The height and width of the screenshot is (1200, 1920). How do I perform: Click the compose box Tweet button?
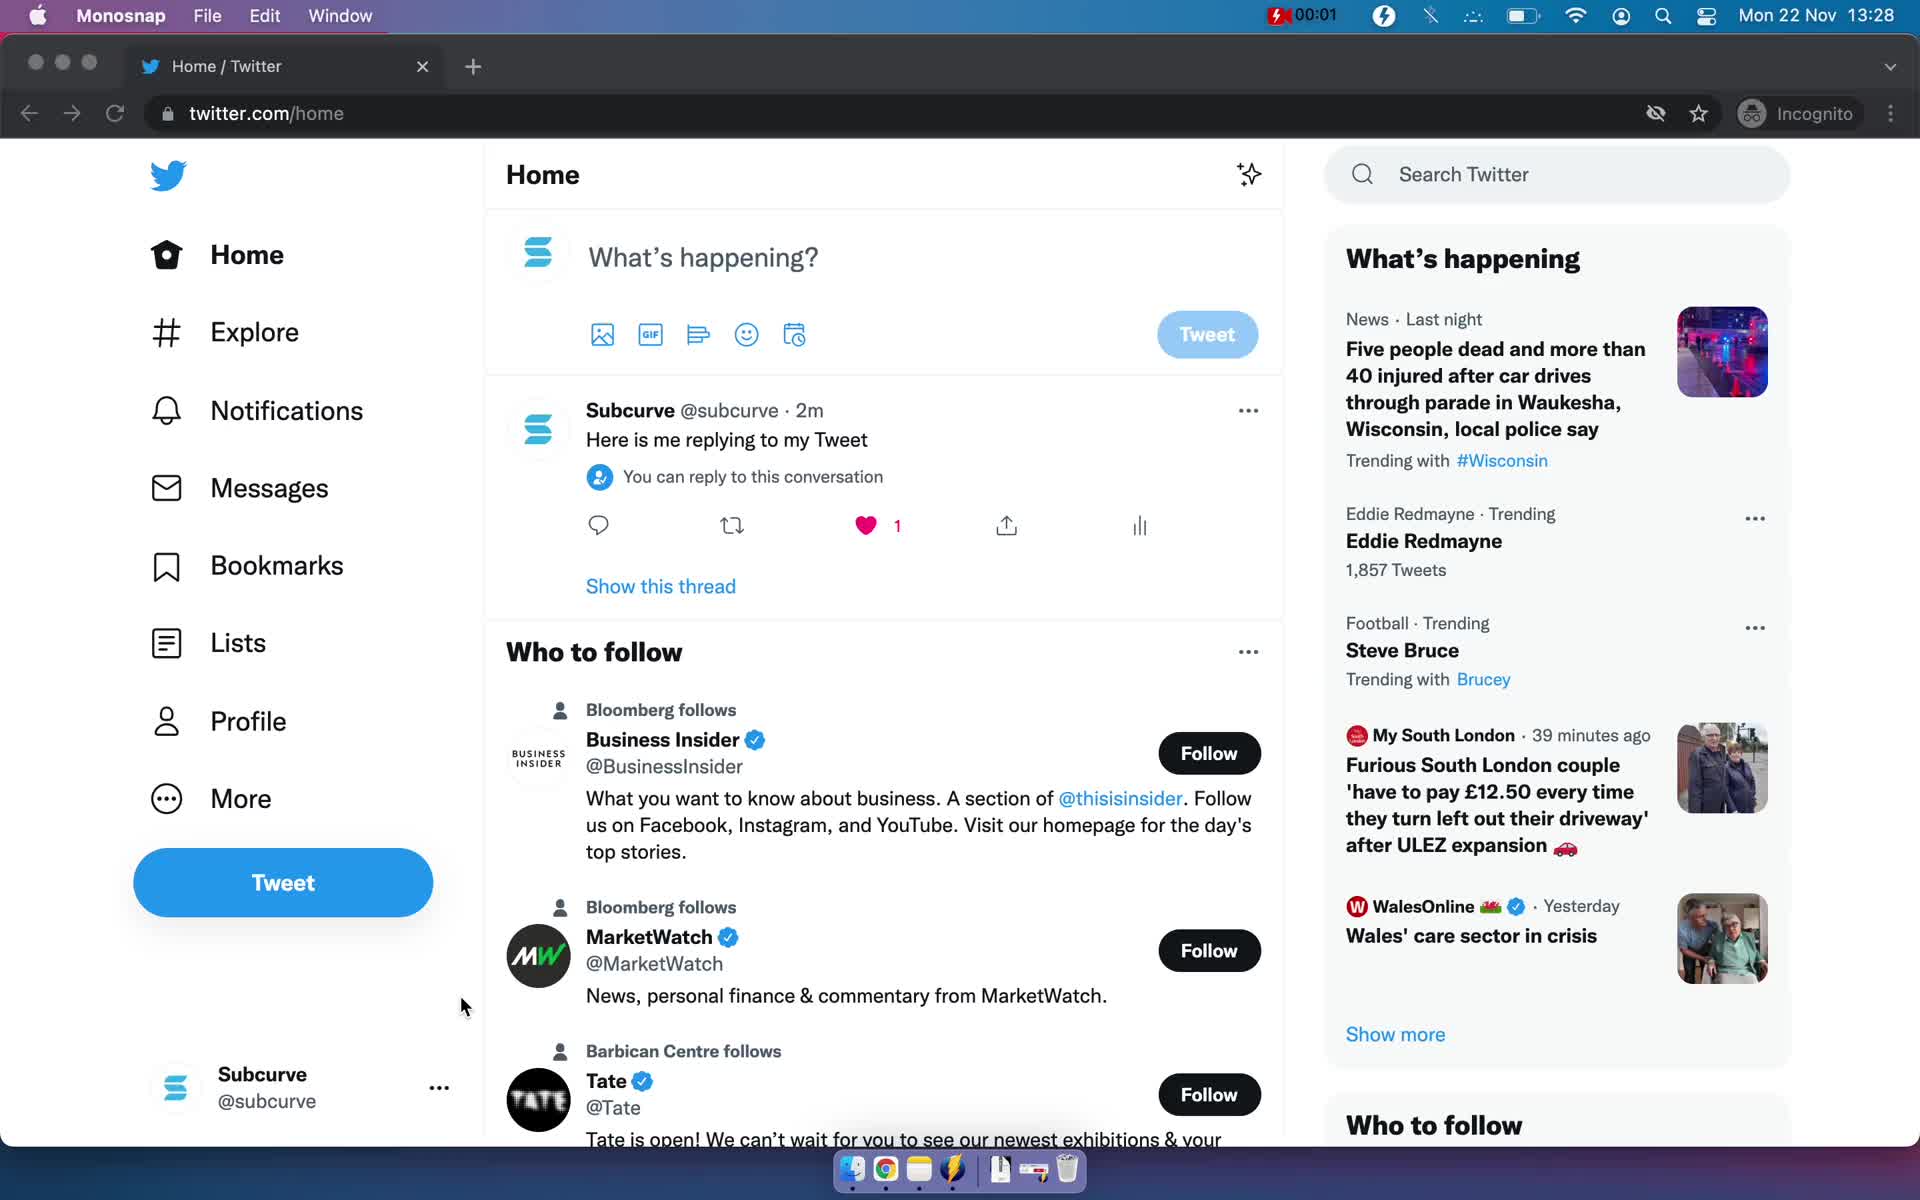coord(1207,335)
